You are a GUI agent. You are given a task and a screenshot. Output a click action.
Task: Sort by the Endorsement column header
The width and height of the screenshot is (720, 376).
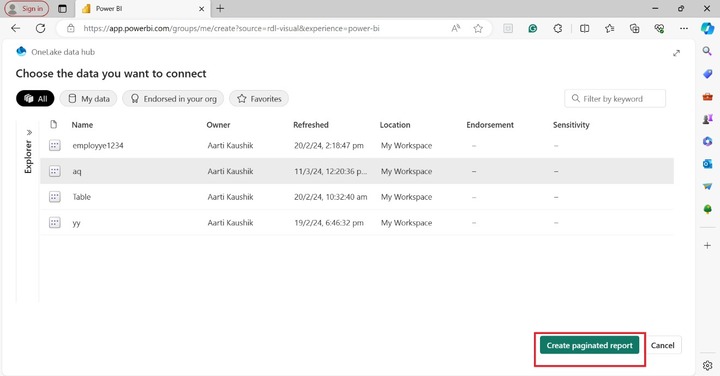pos(490,125)
